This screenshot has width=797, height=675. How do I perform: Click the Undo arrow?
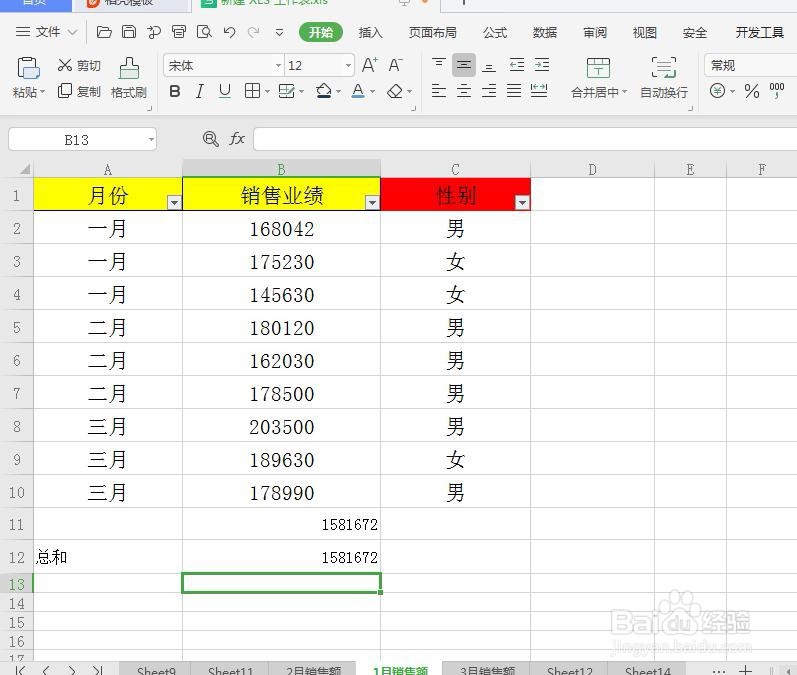[x=229, y=33]
